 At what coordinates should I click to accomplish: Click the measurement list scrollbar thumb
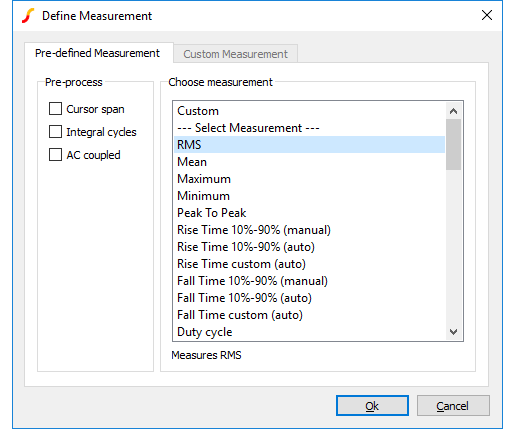tap(453, 145)
